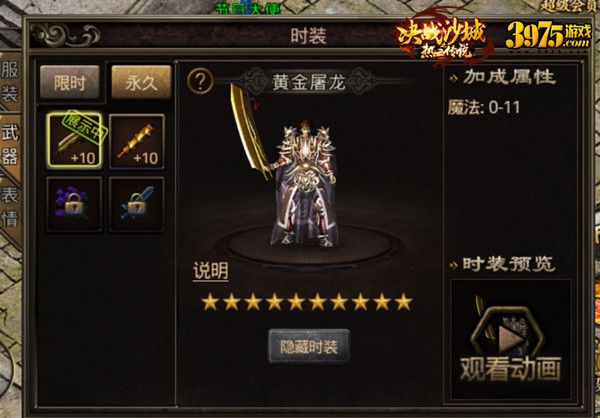This screenshot has height=418, width=600.
Task: Click the first gold star rating
Action: click(210, 302)
